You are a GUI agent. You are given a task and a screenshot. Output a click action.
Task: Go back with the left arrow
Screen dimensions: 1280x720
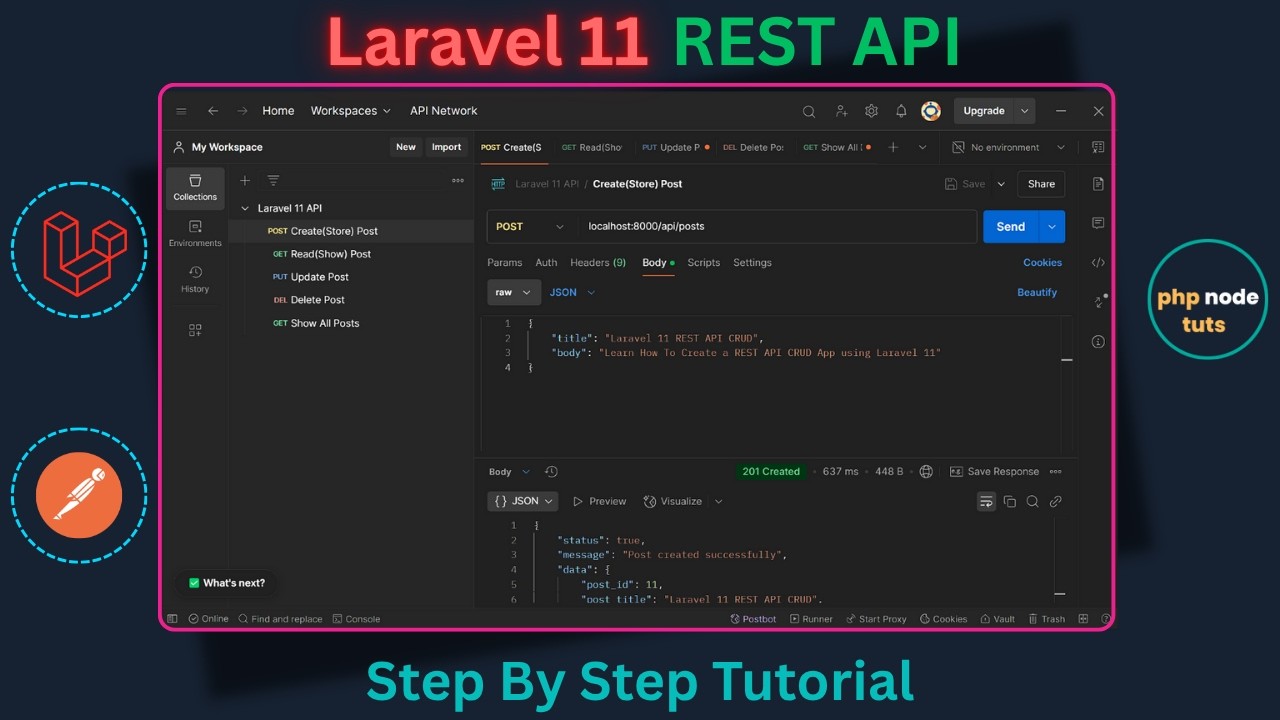pyautogui.click(x=212, y=111)
